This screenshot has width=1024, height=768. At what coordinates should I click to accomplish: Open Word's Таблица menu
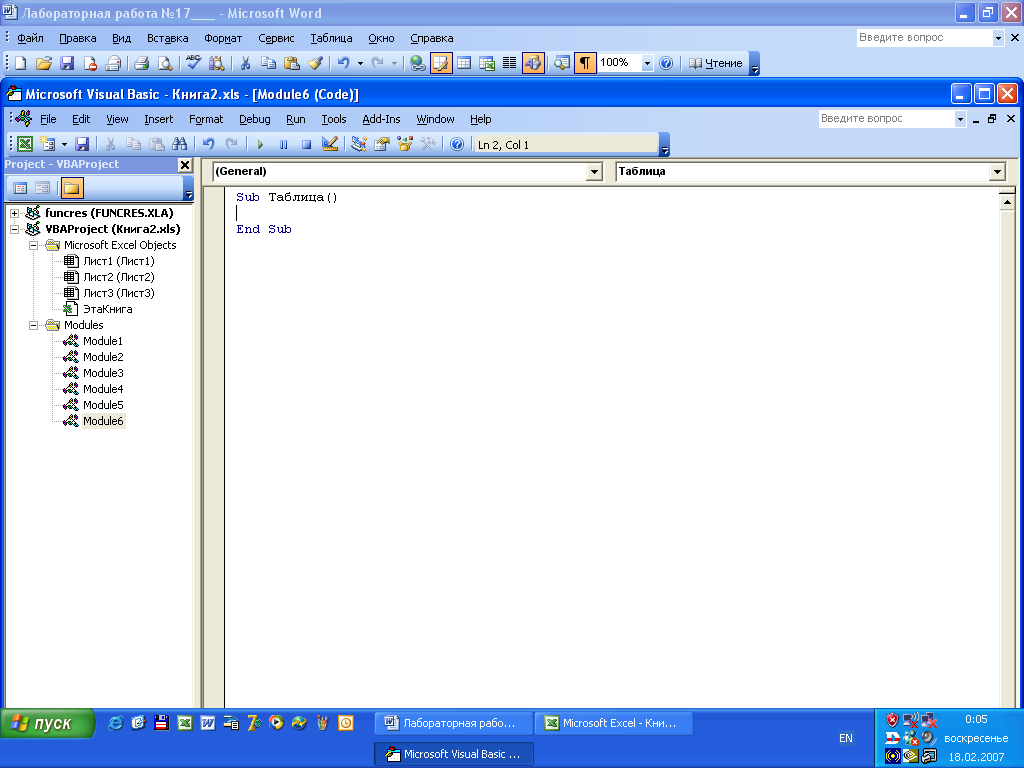(331, 38)
